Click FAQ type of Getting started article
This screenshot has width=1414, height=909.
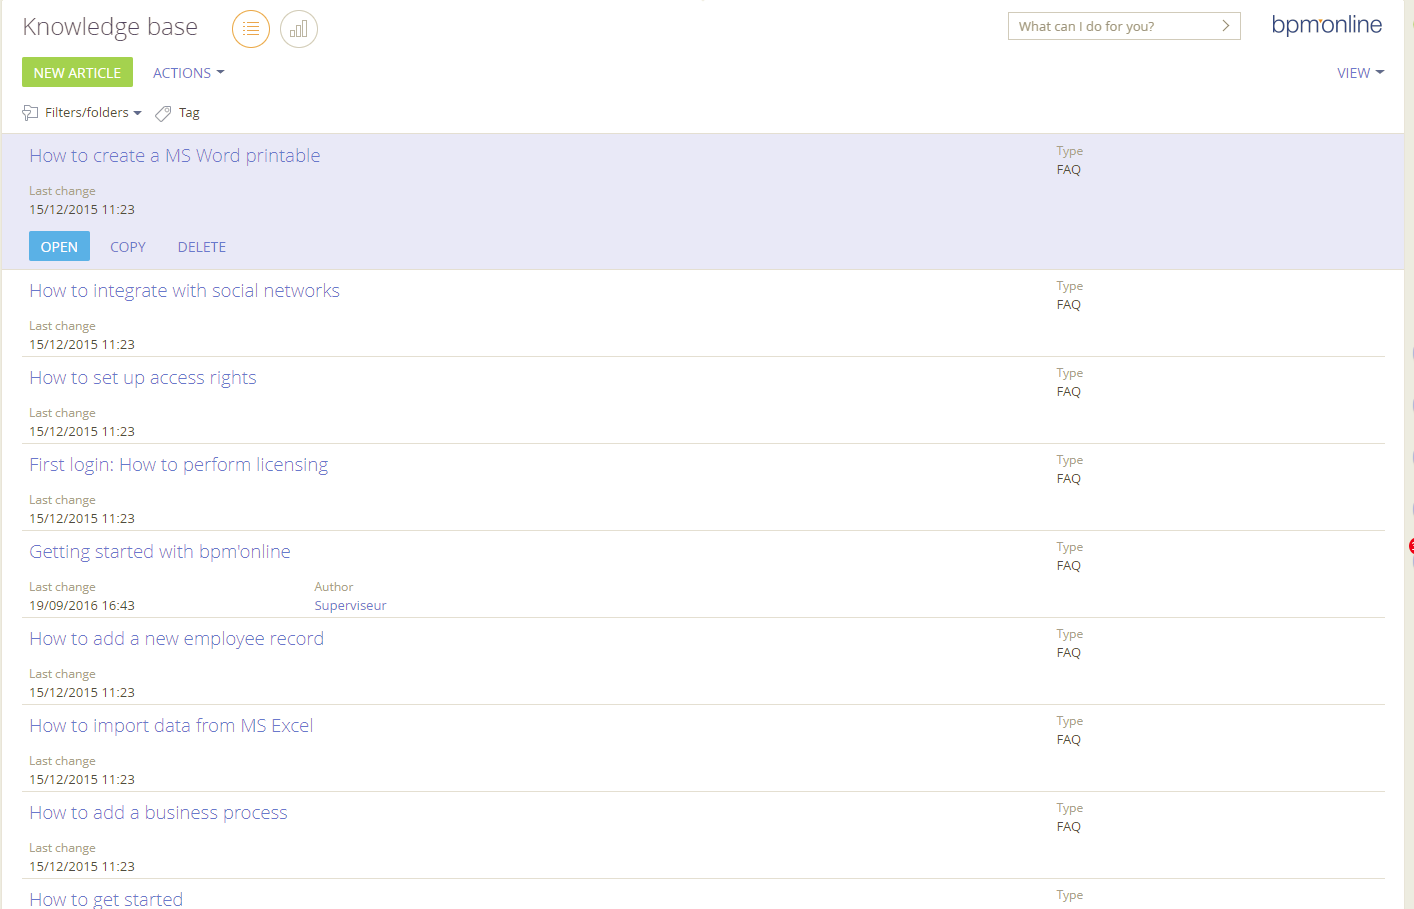(x=1069, y=566)
